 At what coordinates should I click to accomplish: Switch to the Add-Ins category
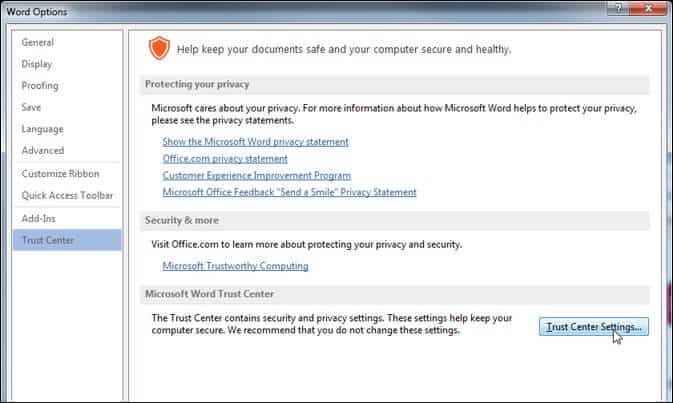[40, 218]
